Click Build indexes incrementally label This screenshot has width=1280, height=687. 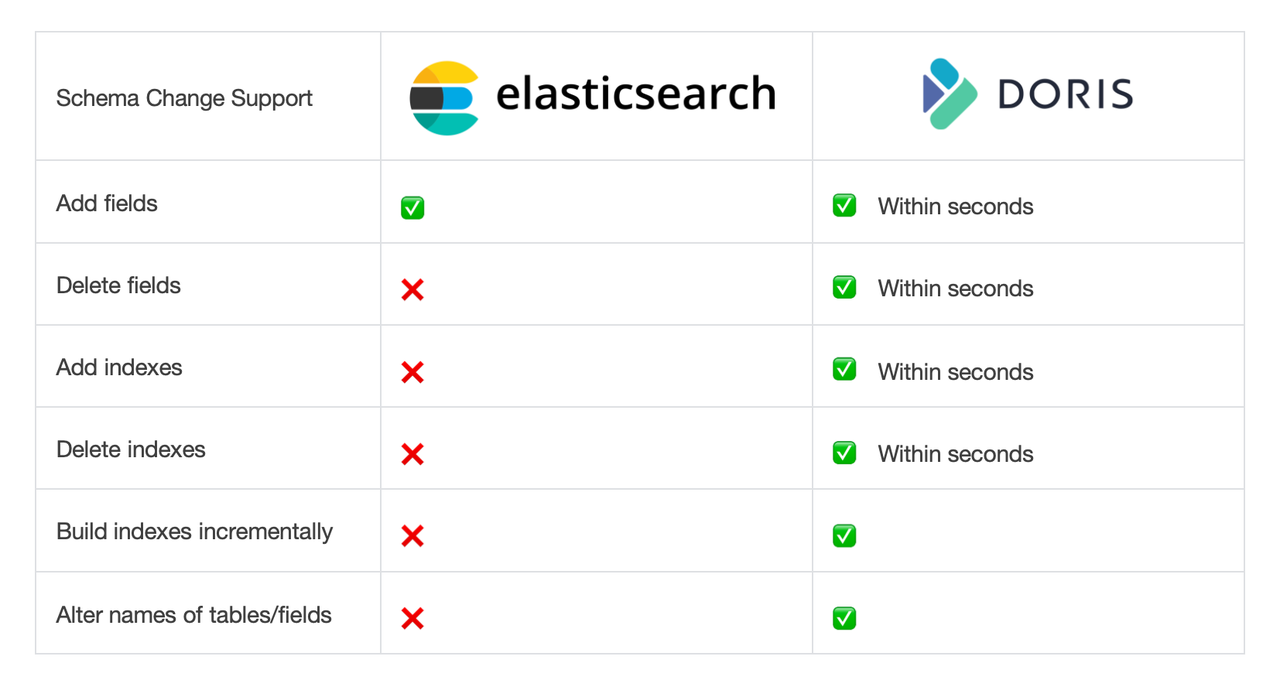click(x=194, y=531)
